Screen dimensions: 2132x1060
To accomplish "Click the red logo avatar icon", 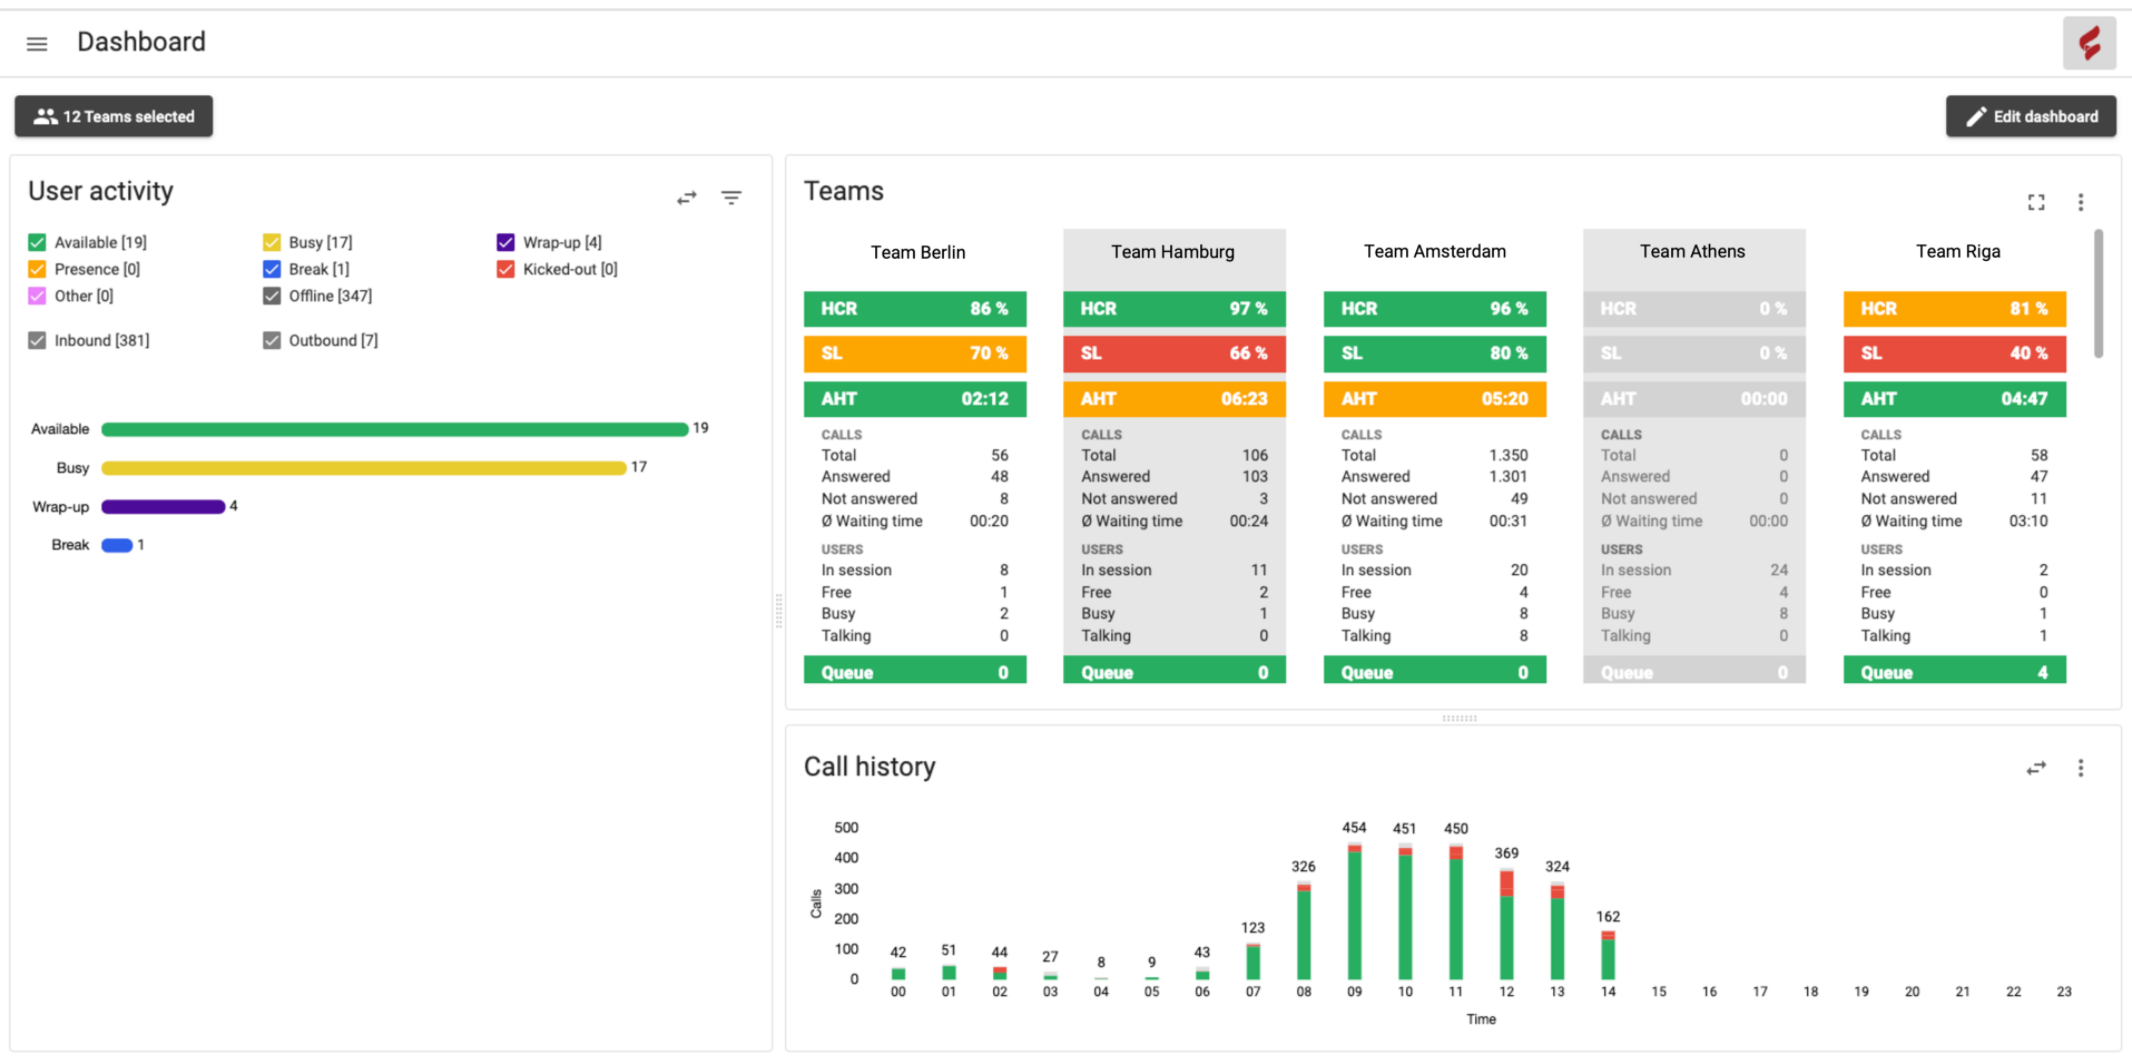I will pyautogui.click(x=2089, y=43).
